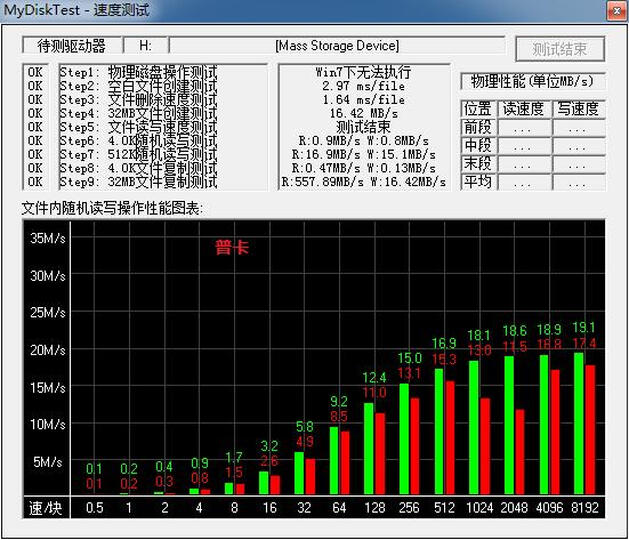Click the 2048 block size label

514,508
